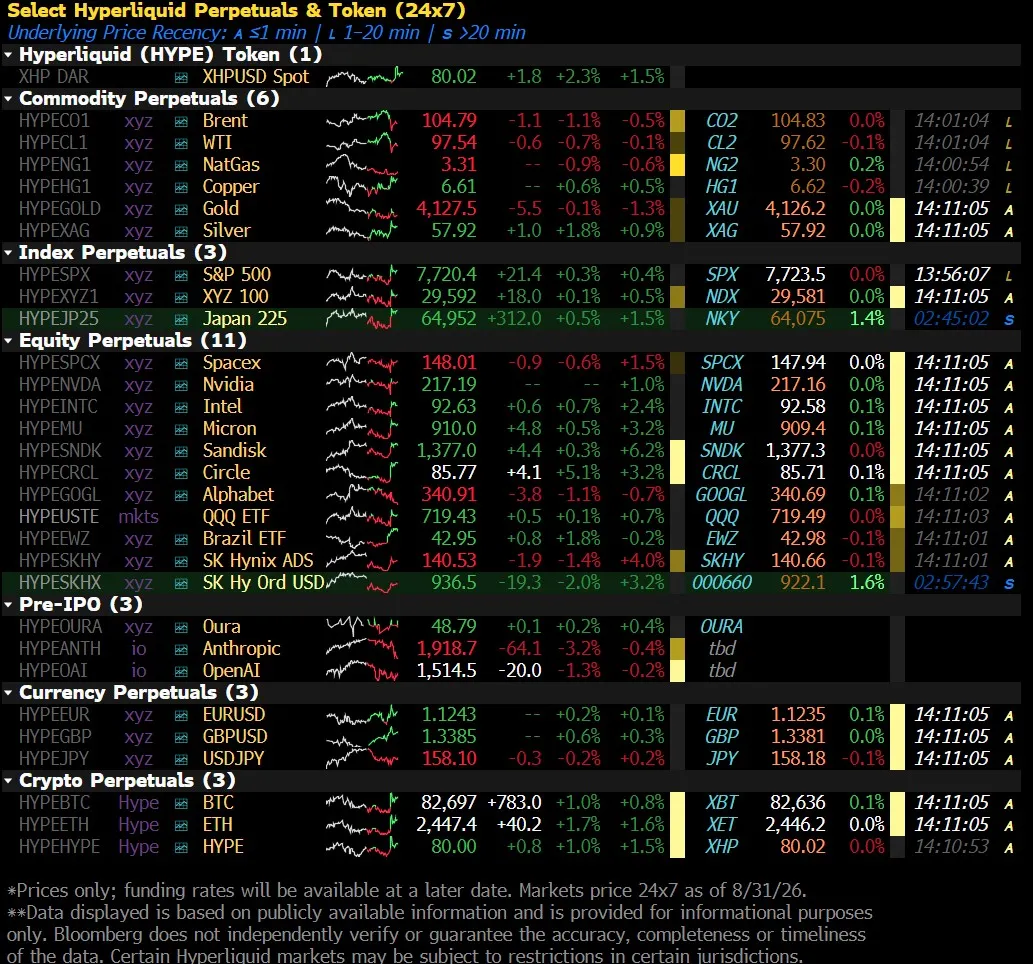Click the mkts source label for QQQ ETF
1033x964 pixels.
coord(138,517)
